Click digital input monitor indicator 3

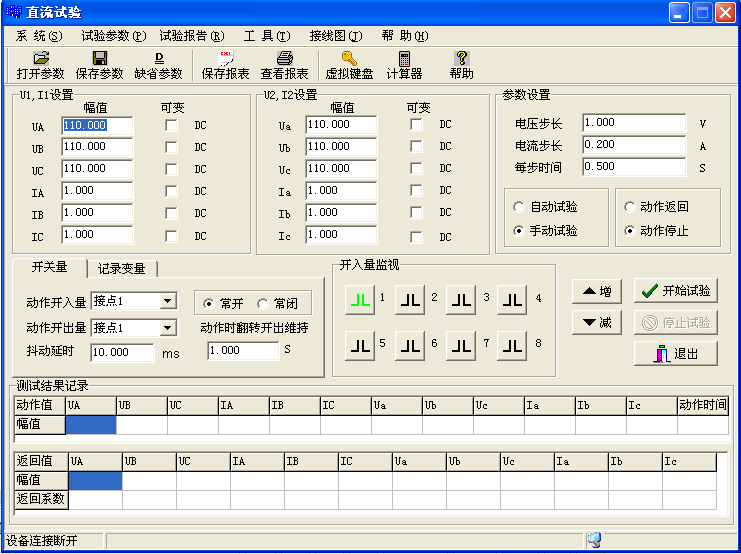point(461,300)
